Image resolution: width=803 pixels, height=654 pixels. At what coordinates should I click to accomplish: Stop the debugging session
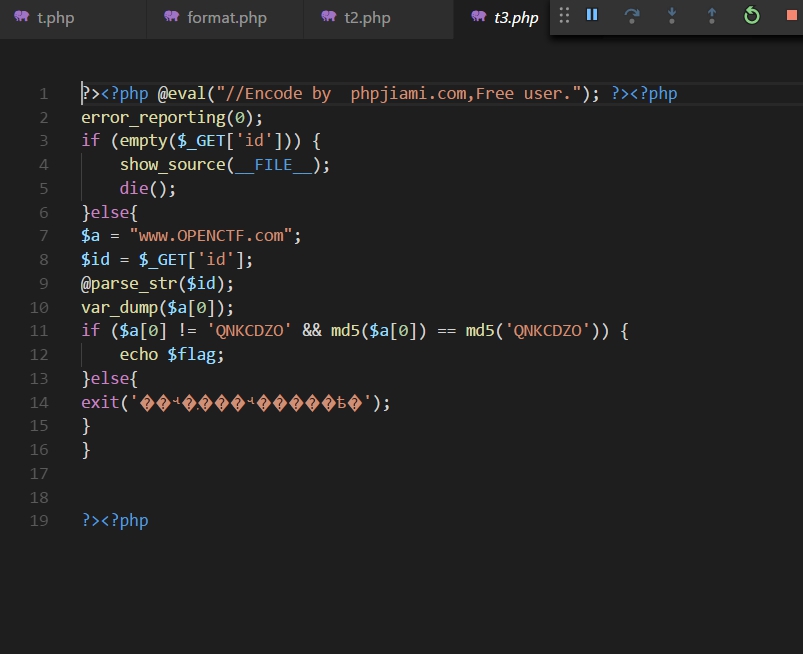tap(792, 15)
